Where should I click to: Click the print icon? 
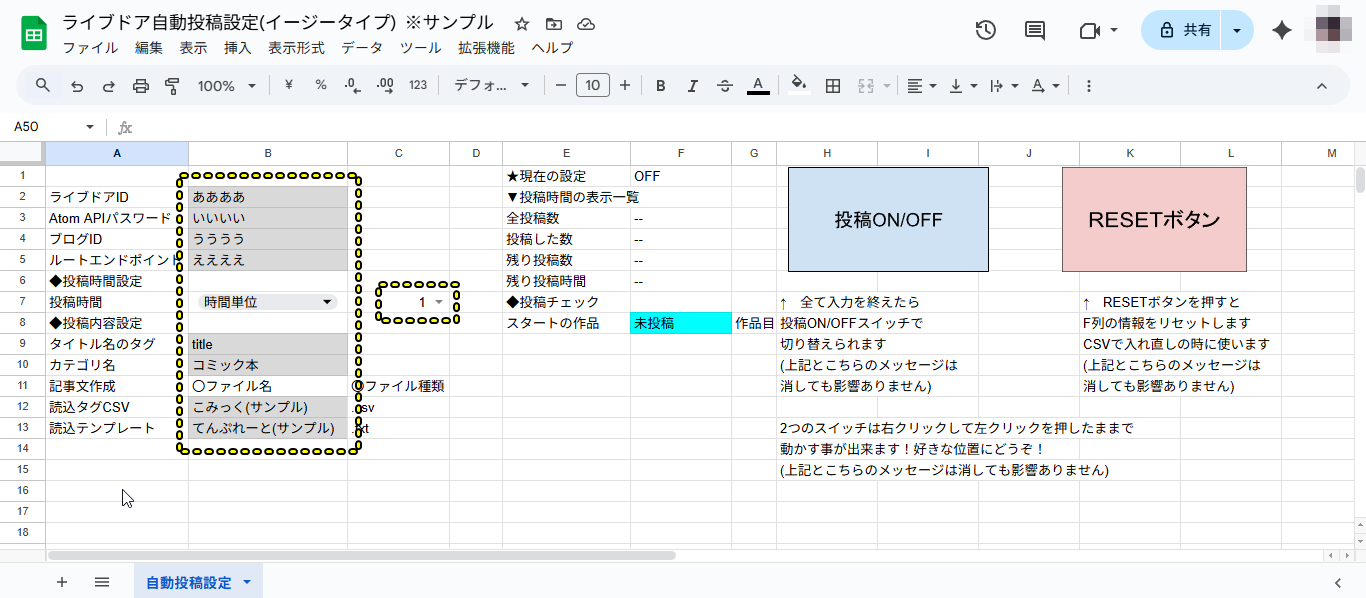point(139,86)
